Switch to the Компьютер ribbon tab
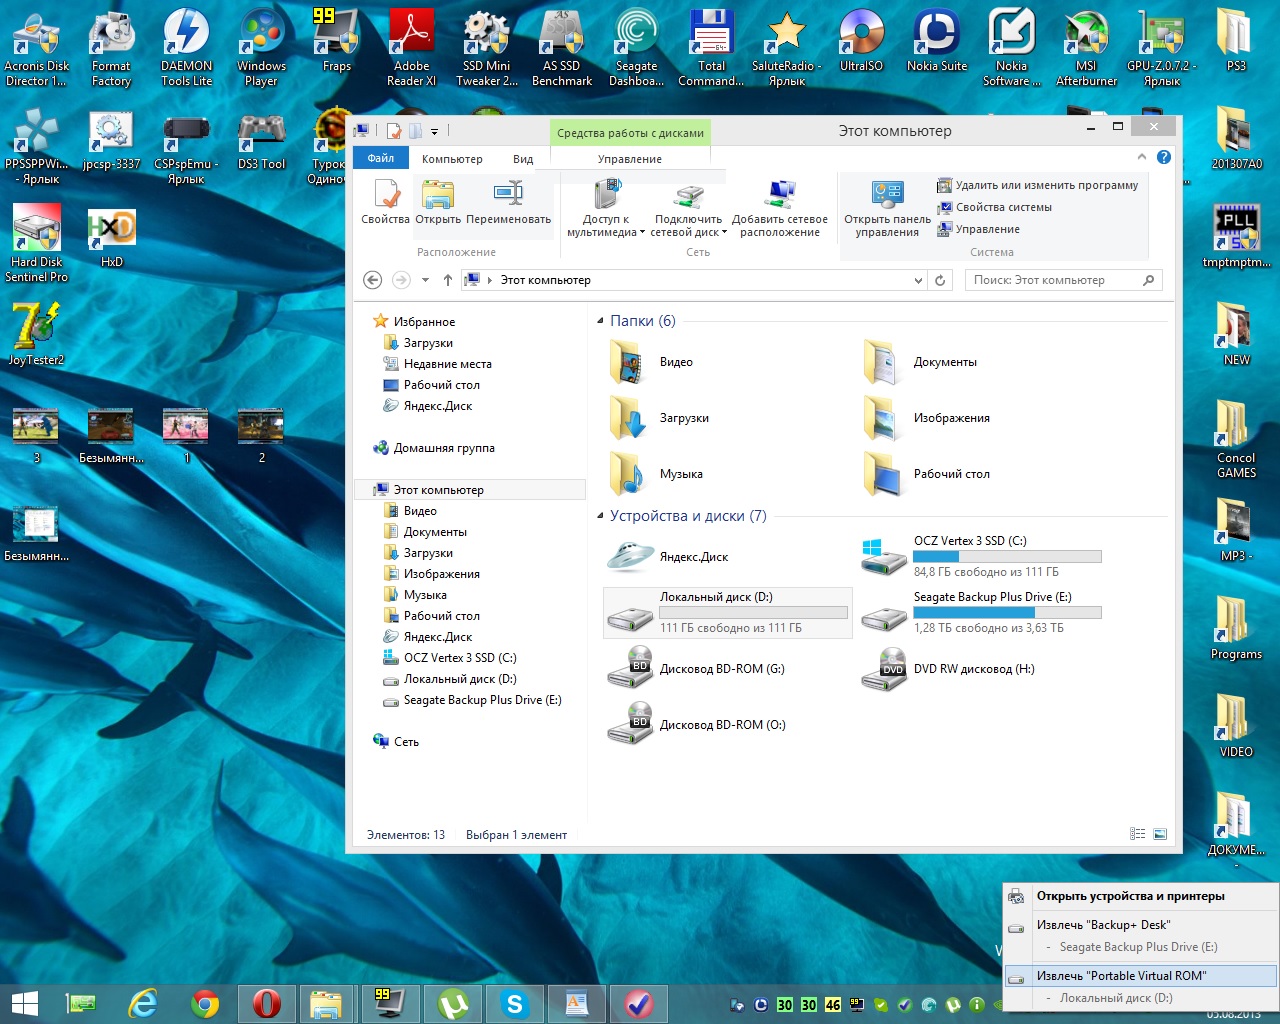This screenshot has width=1280, height=1024. tap(452, 159)
